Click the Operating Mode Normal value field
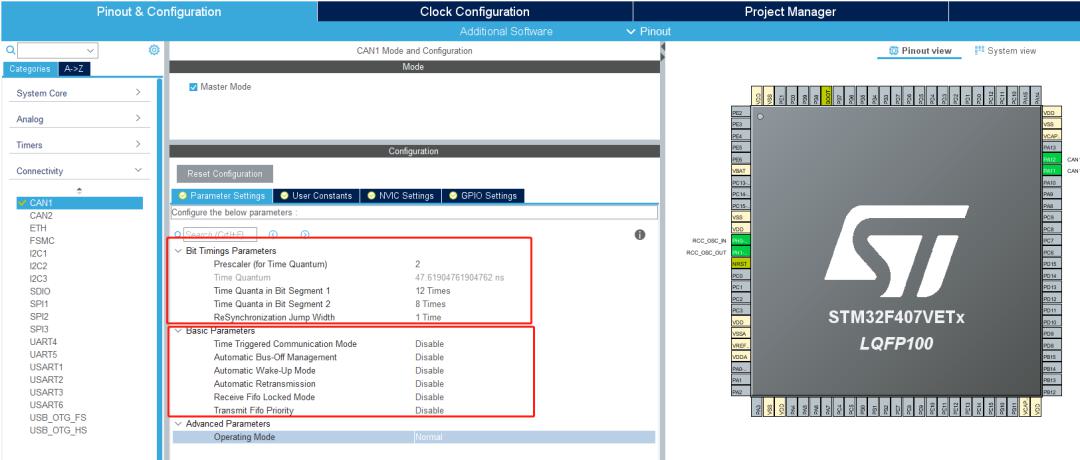Screen dimensions: 1080x460 534,437
